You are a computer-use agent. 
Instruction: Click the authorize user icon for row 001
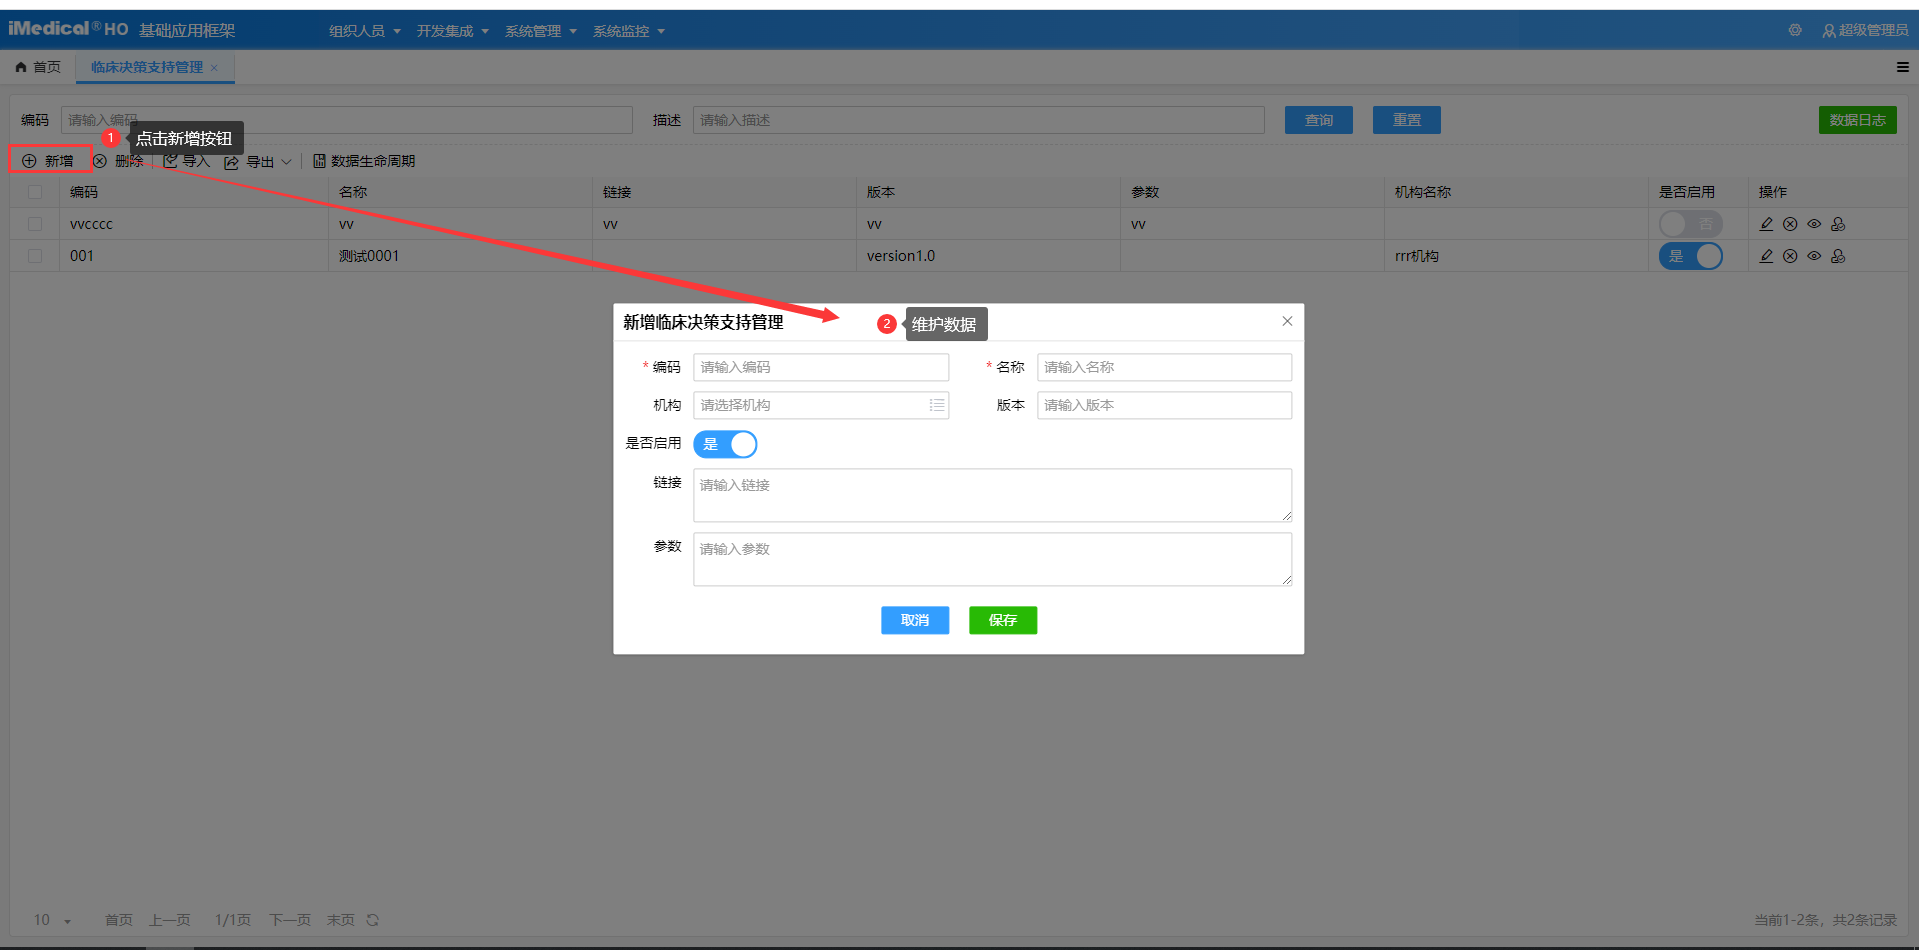point(1838,256)
